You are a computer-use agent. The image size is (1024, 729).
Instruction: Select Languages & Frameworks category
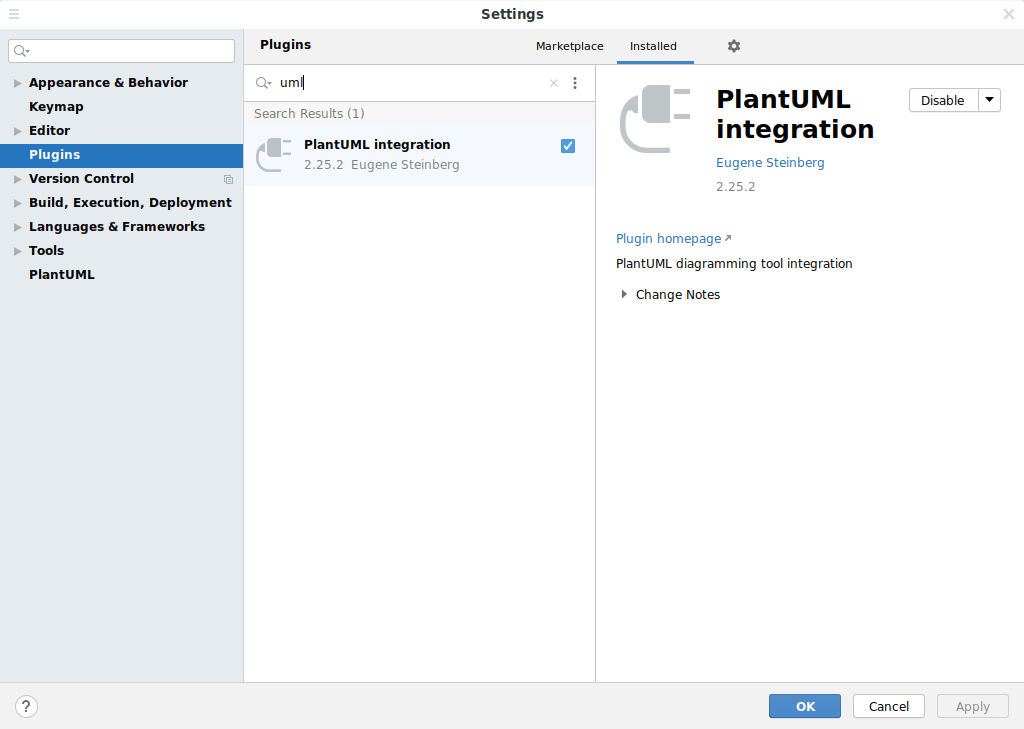click(117, 227)
